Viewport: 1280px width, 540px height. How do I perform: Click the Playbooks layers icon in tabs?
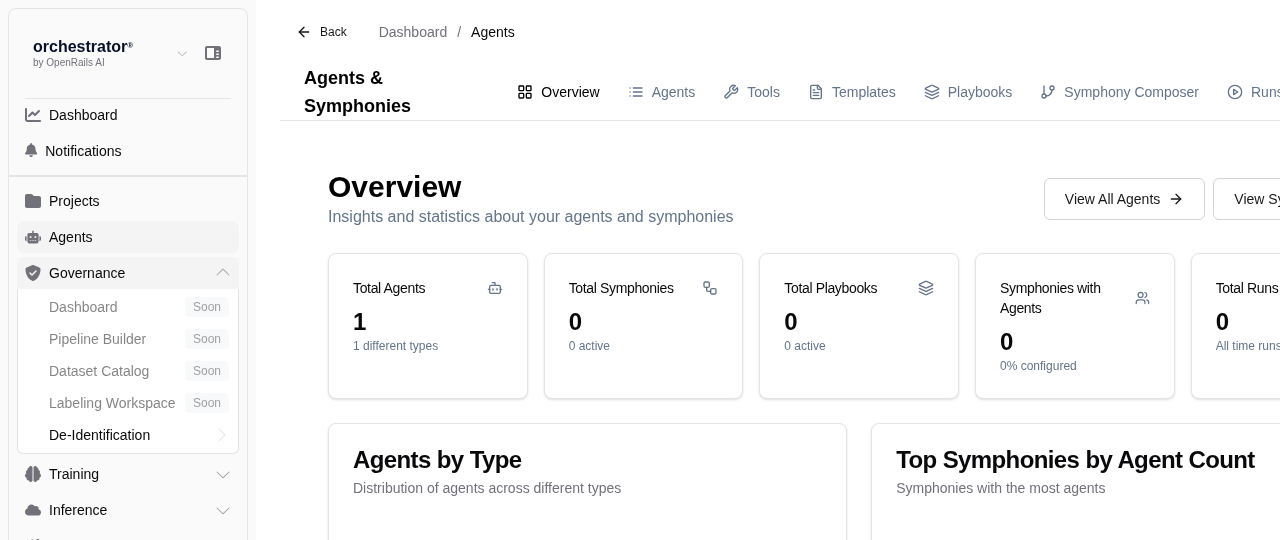tap(932, 92)
